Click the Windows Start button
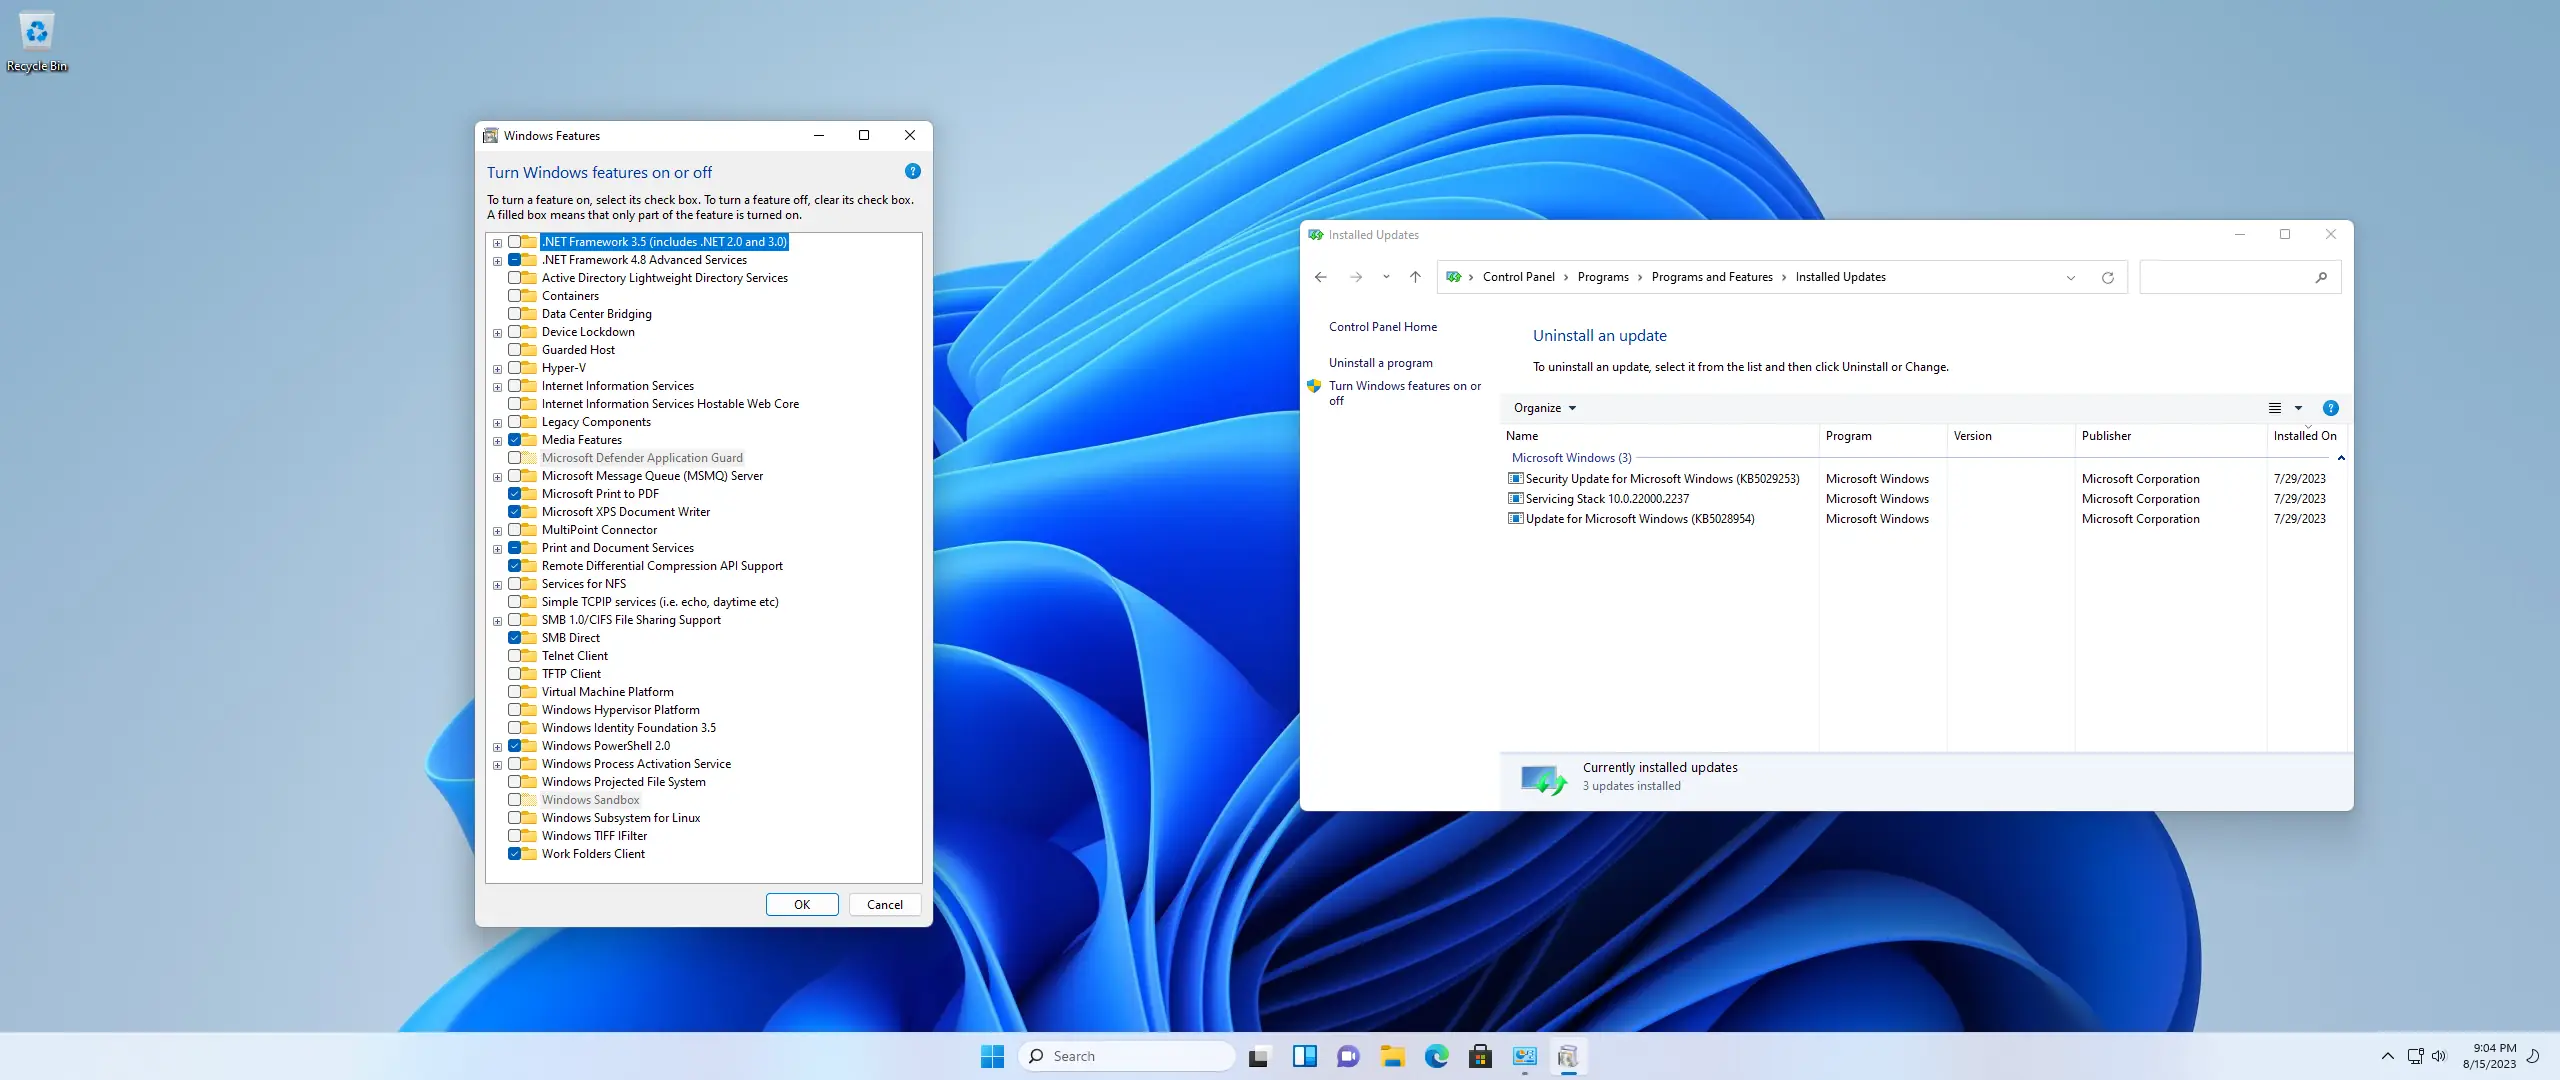2560x1080 pixels. [992, 1056]
